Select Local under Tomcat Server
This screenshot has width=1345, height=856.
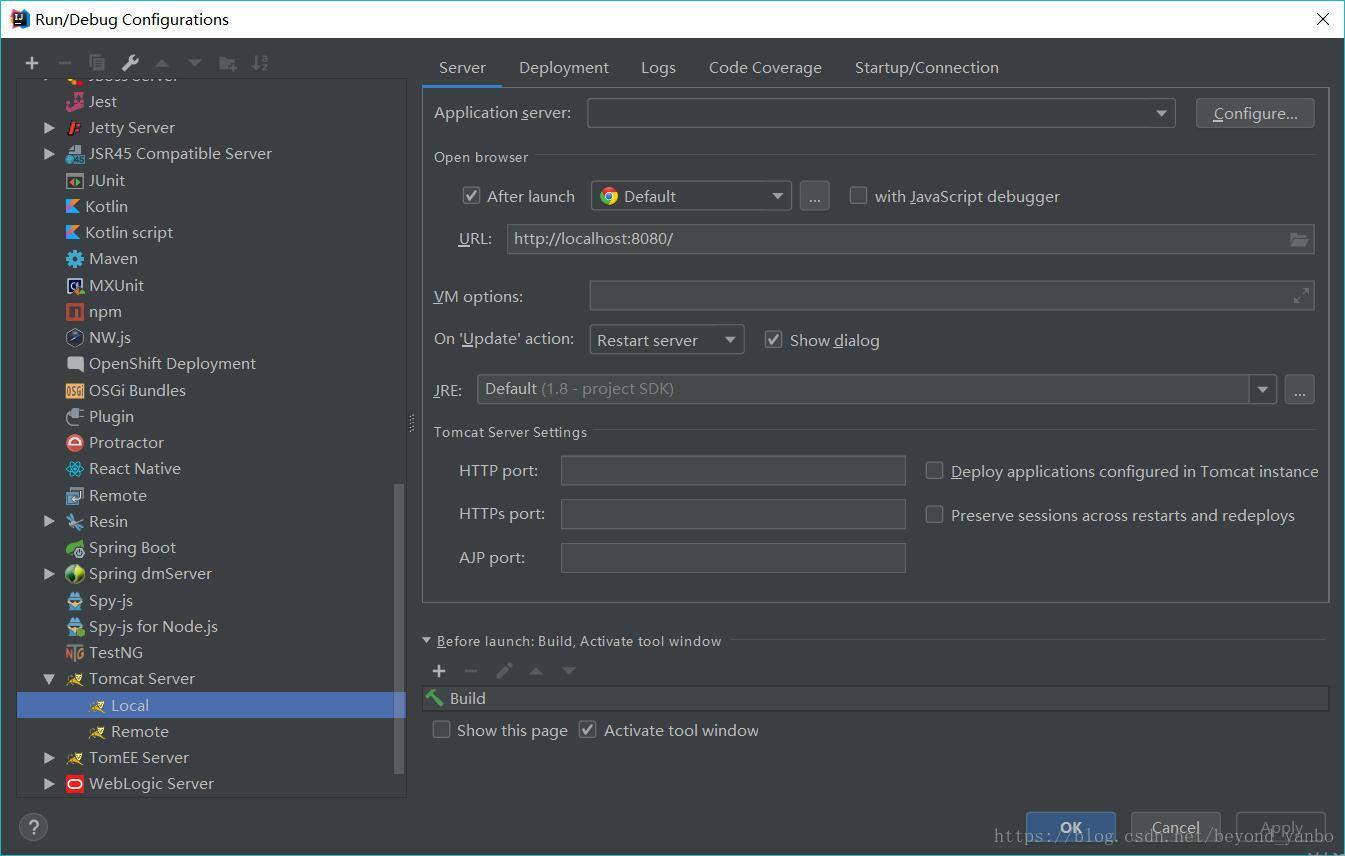pyautogui.click(x=212, y=705)
